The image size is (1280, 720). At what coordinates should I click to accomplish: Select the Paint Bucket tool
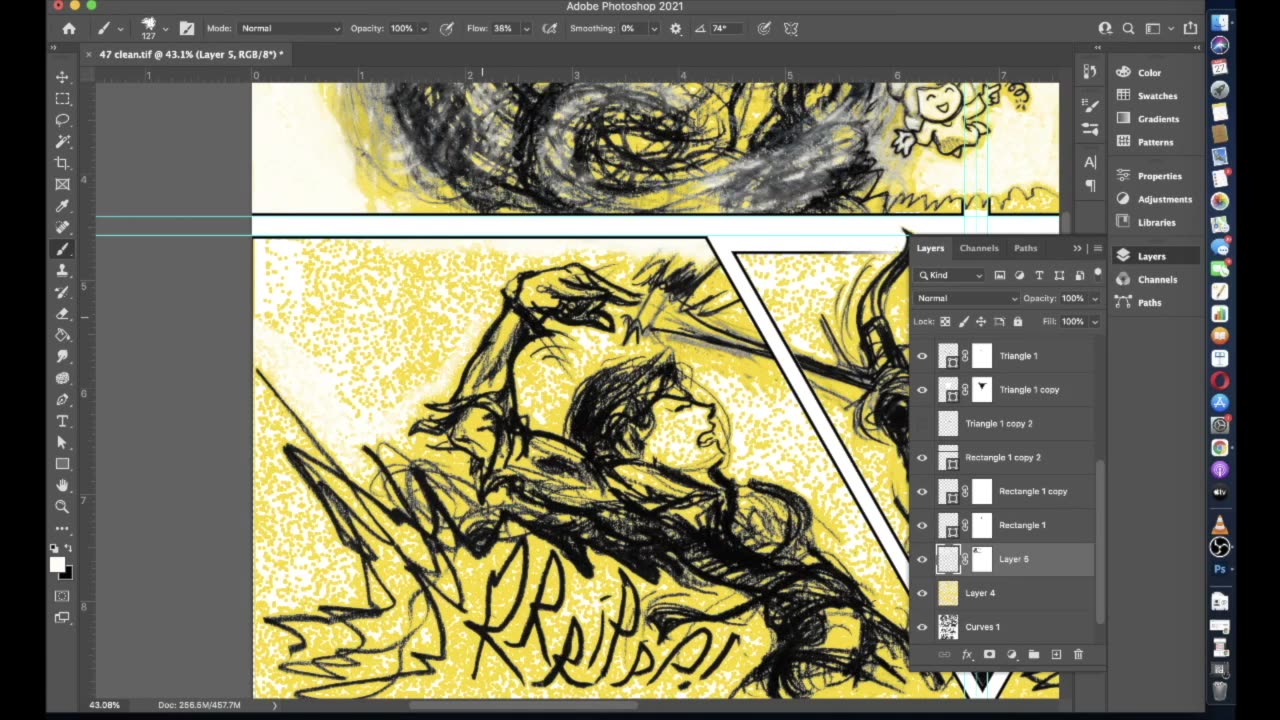coord(62,335)
